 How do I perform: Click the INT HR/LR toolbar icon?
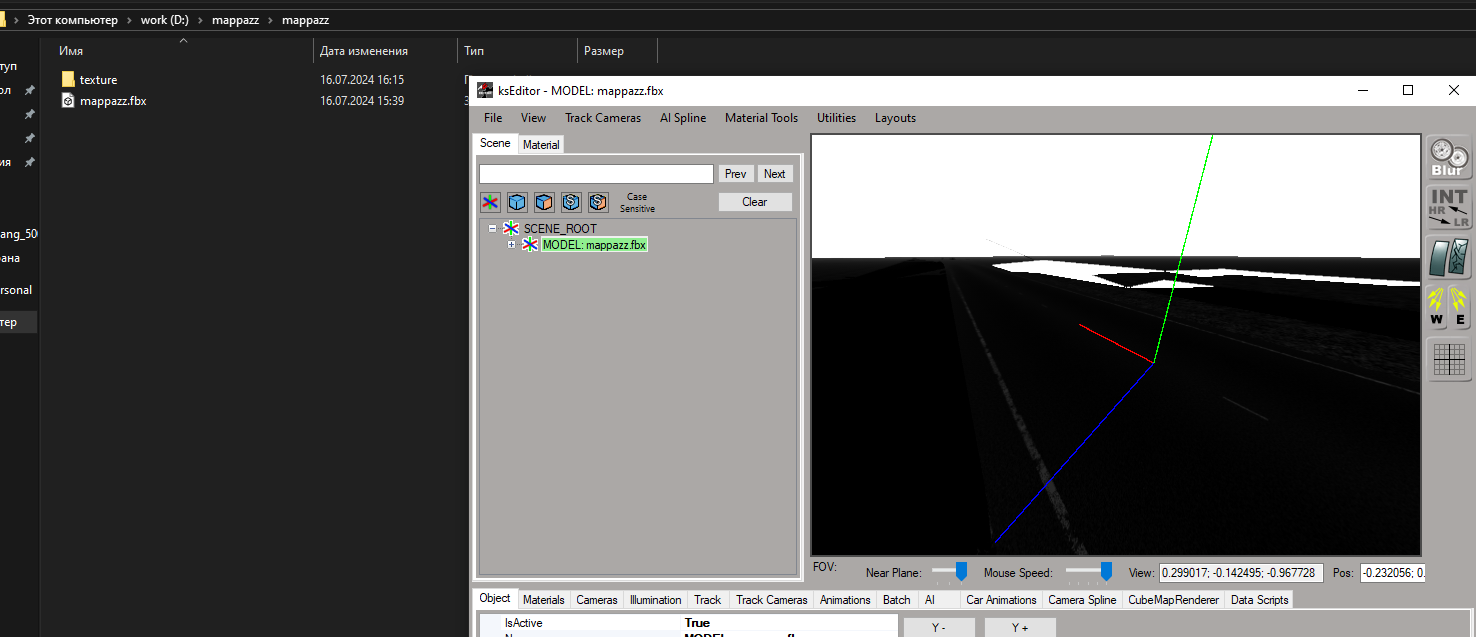coord(1447,207)
